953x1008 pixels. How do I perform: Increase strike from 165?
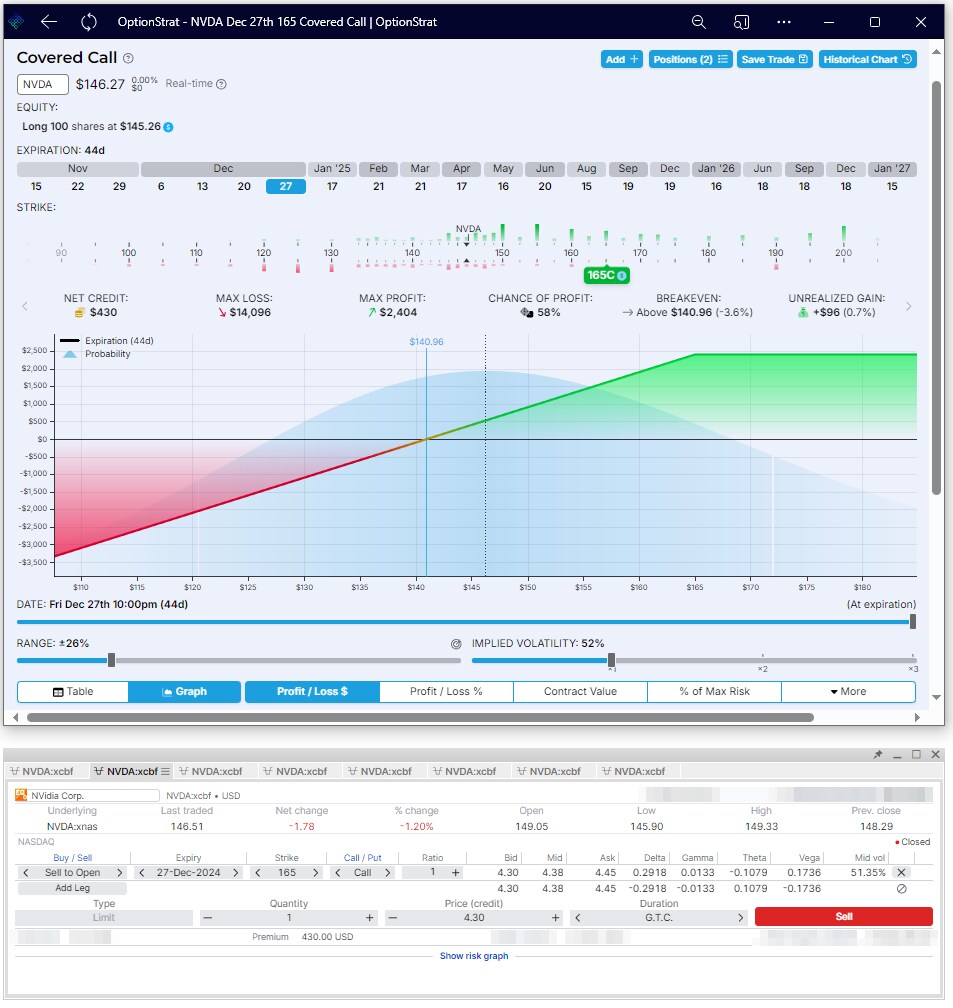(x=316, y=873)
